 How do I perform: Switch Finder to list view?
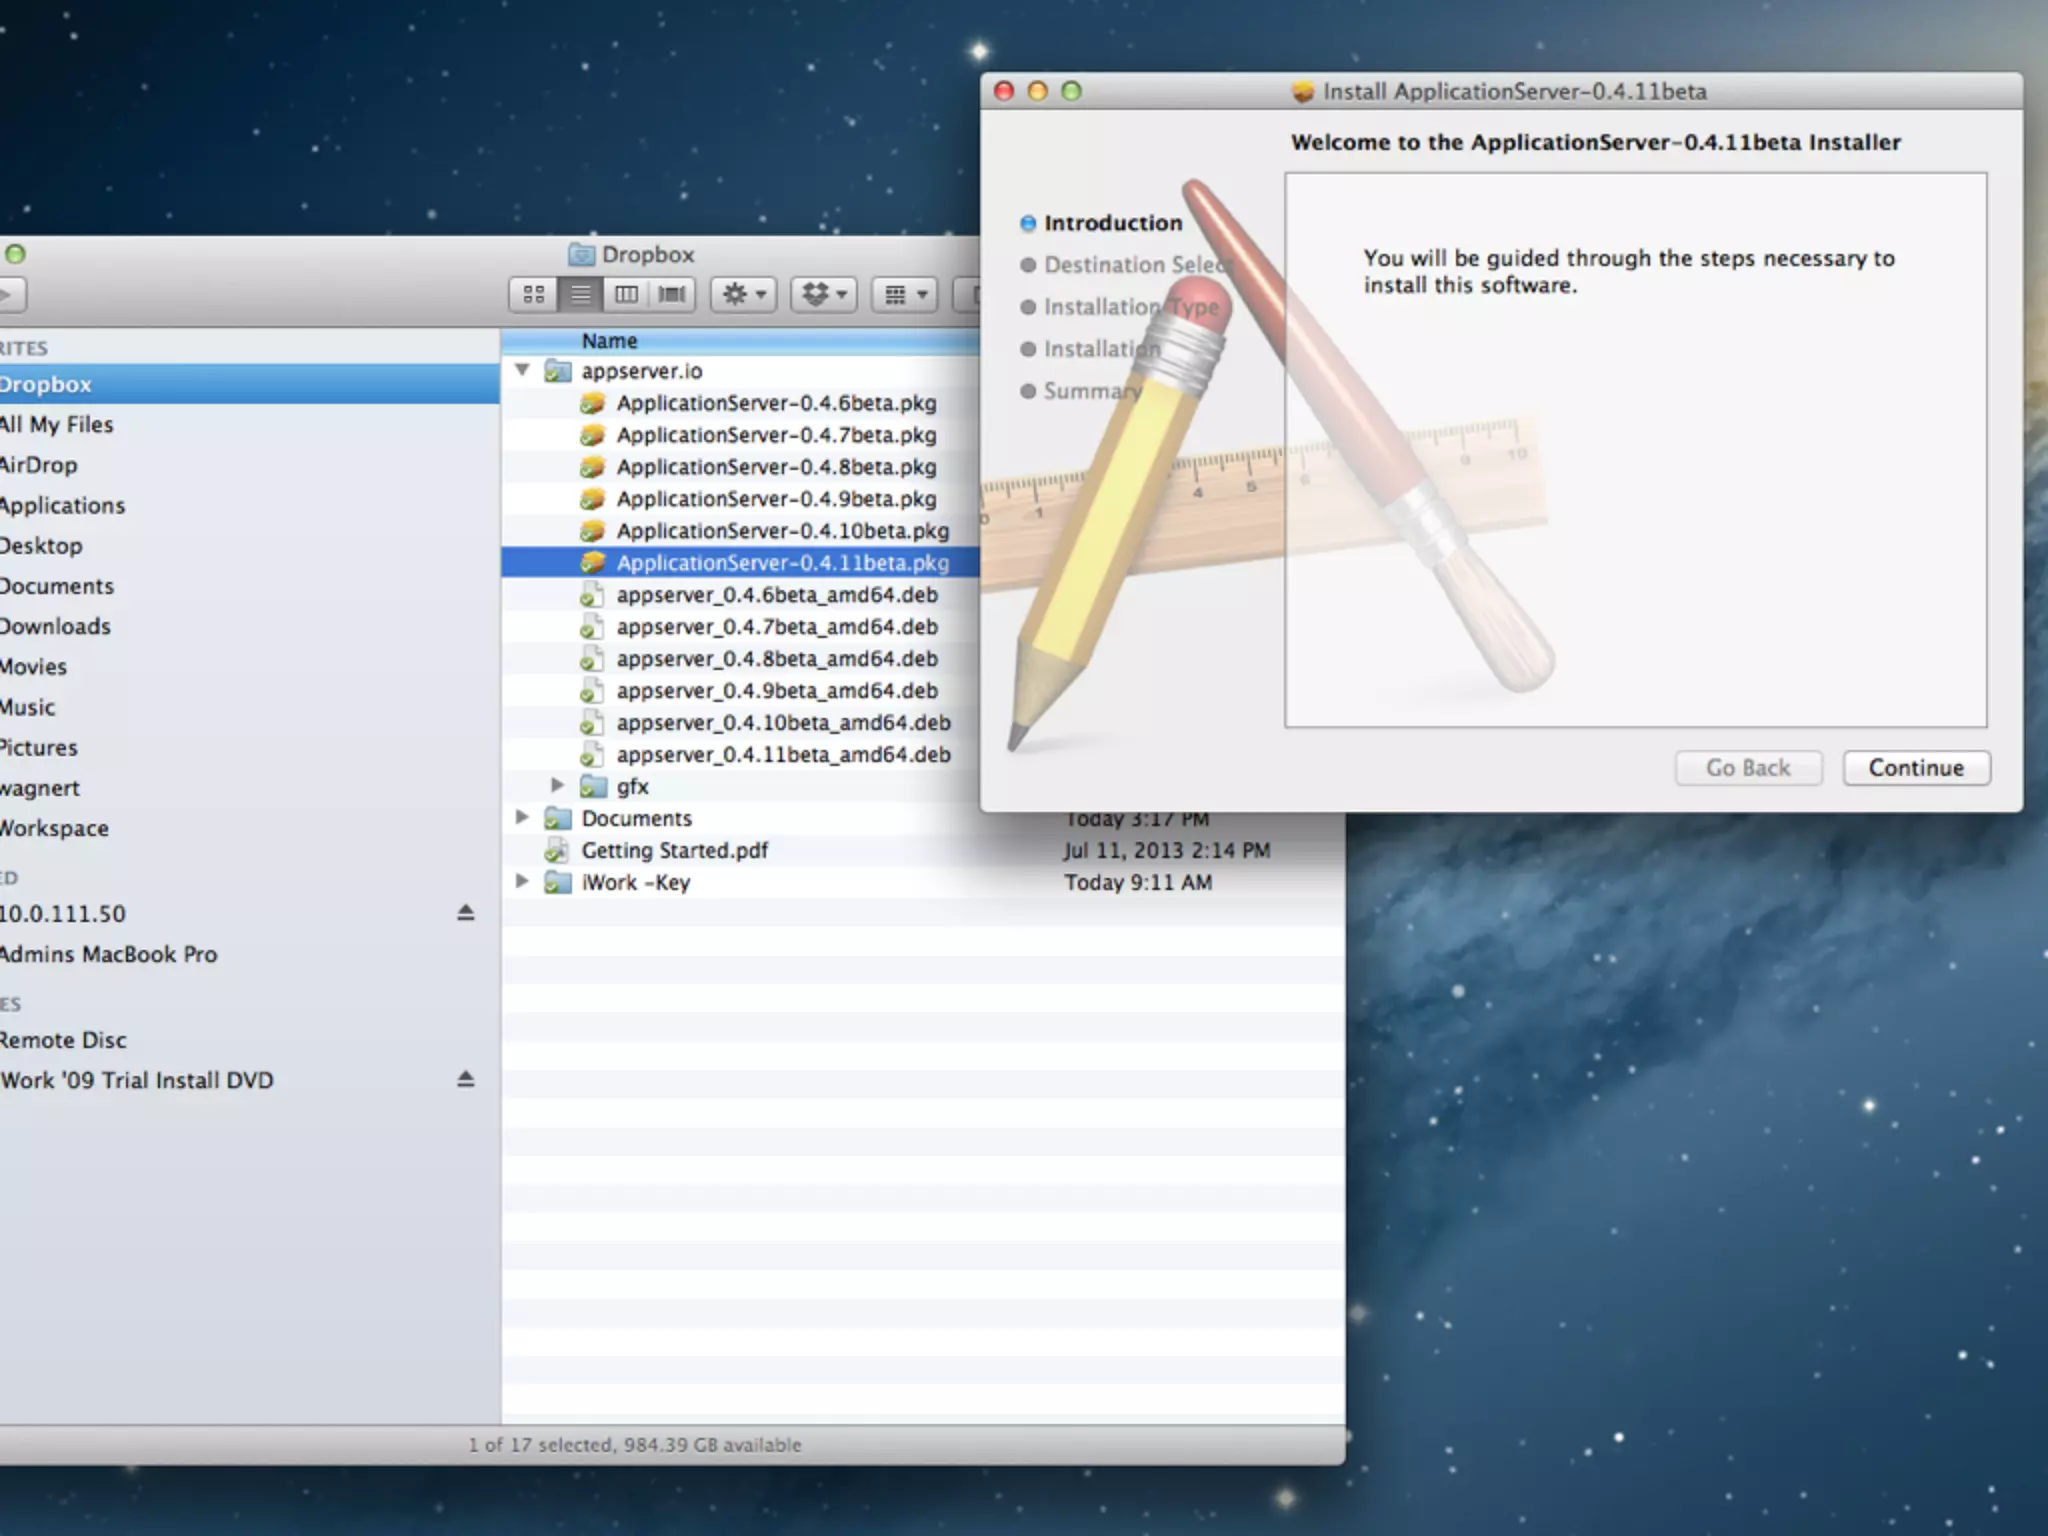pyautogui.click(x=580, y=294)
